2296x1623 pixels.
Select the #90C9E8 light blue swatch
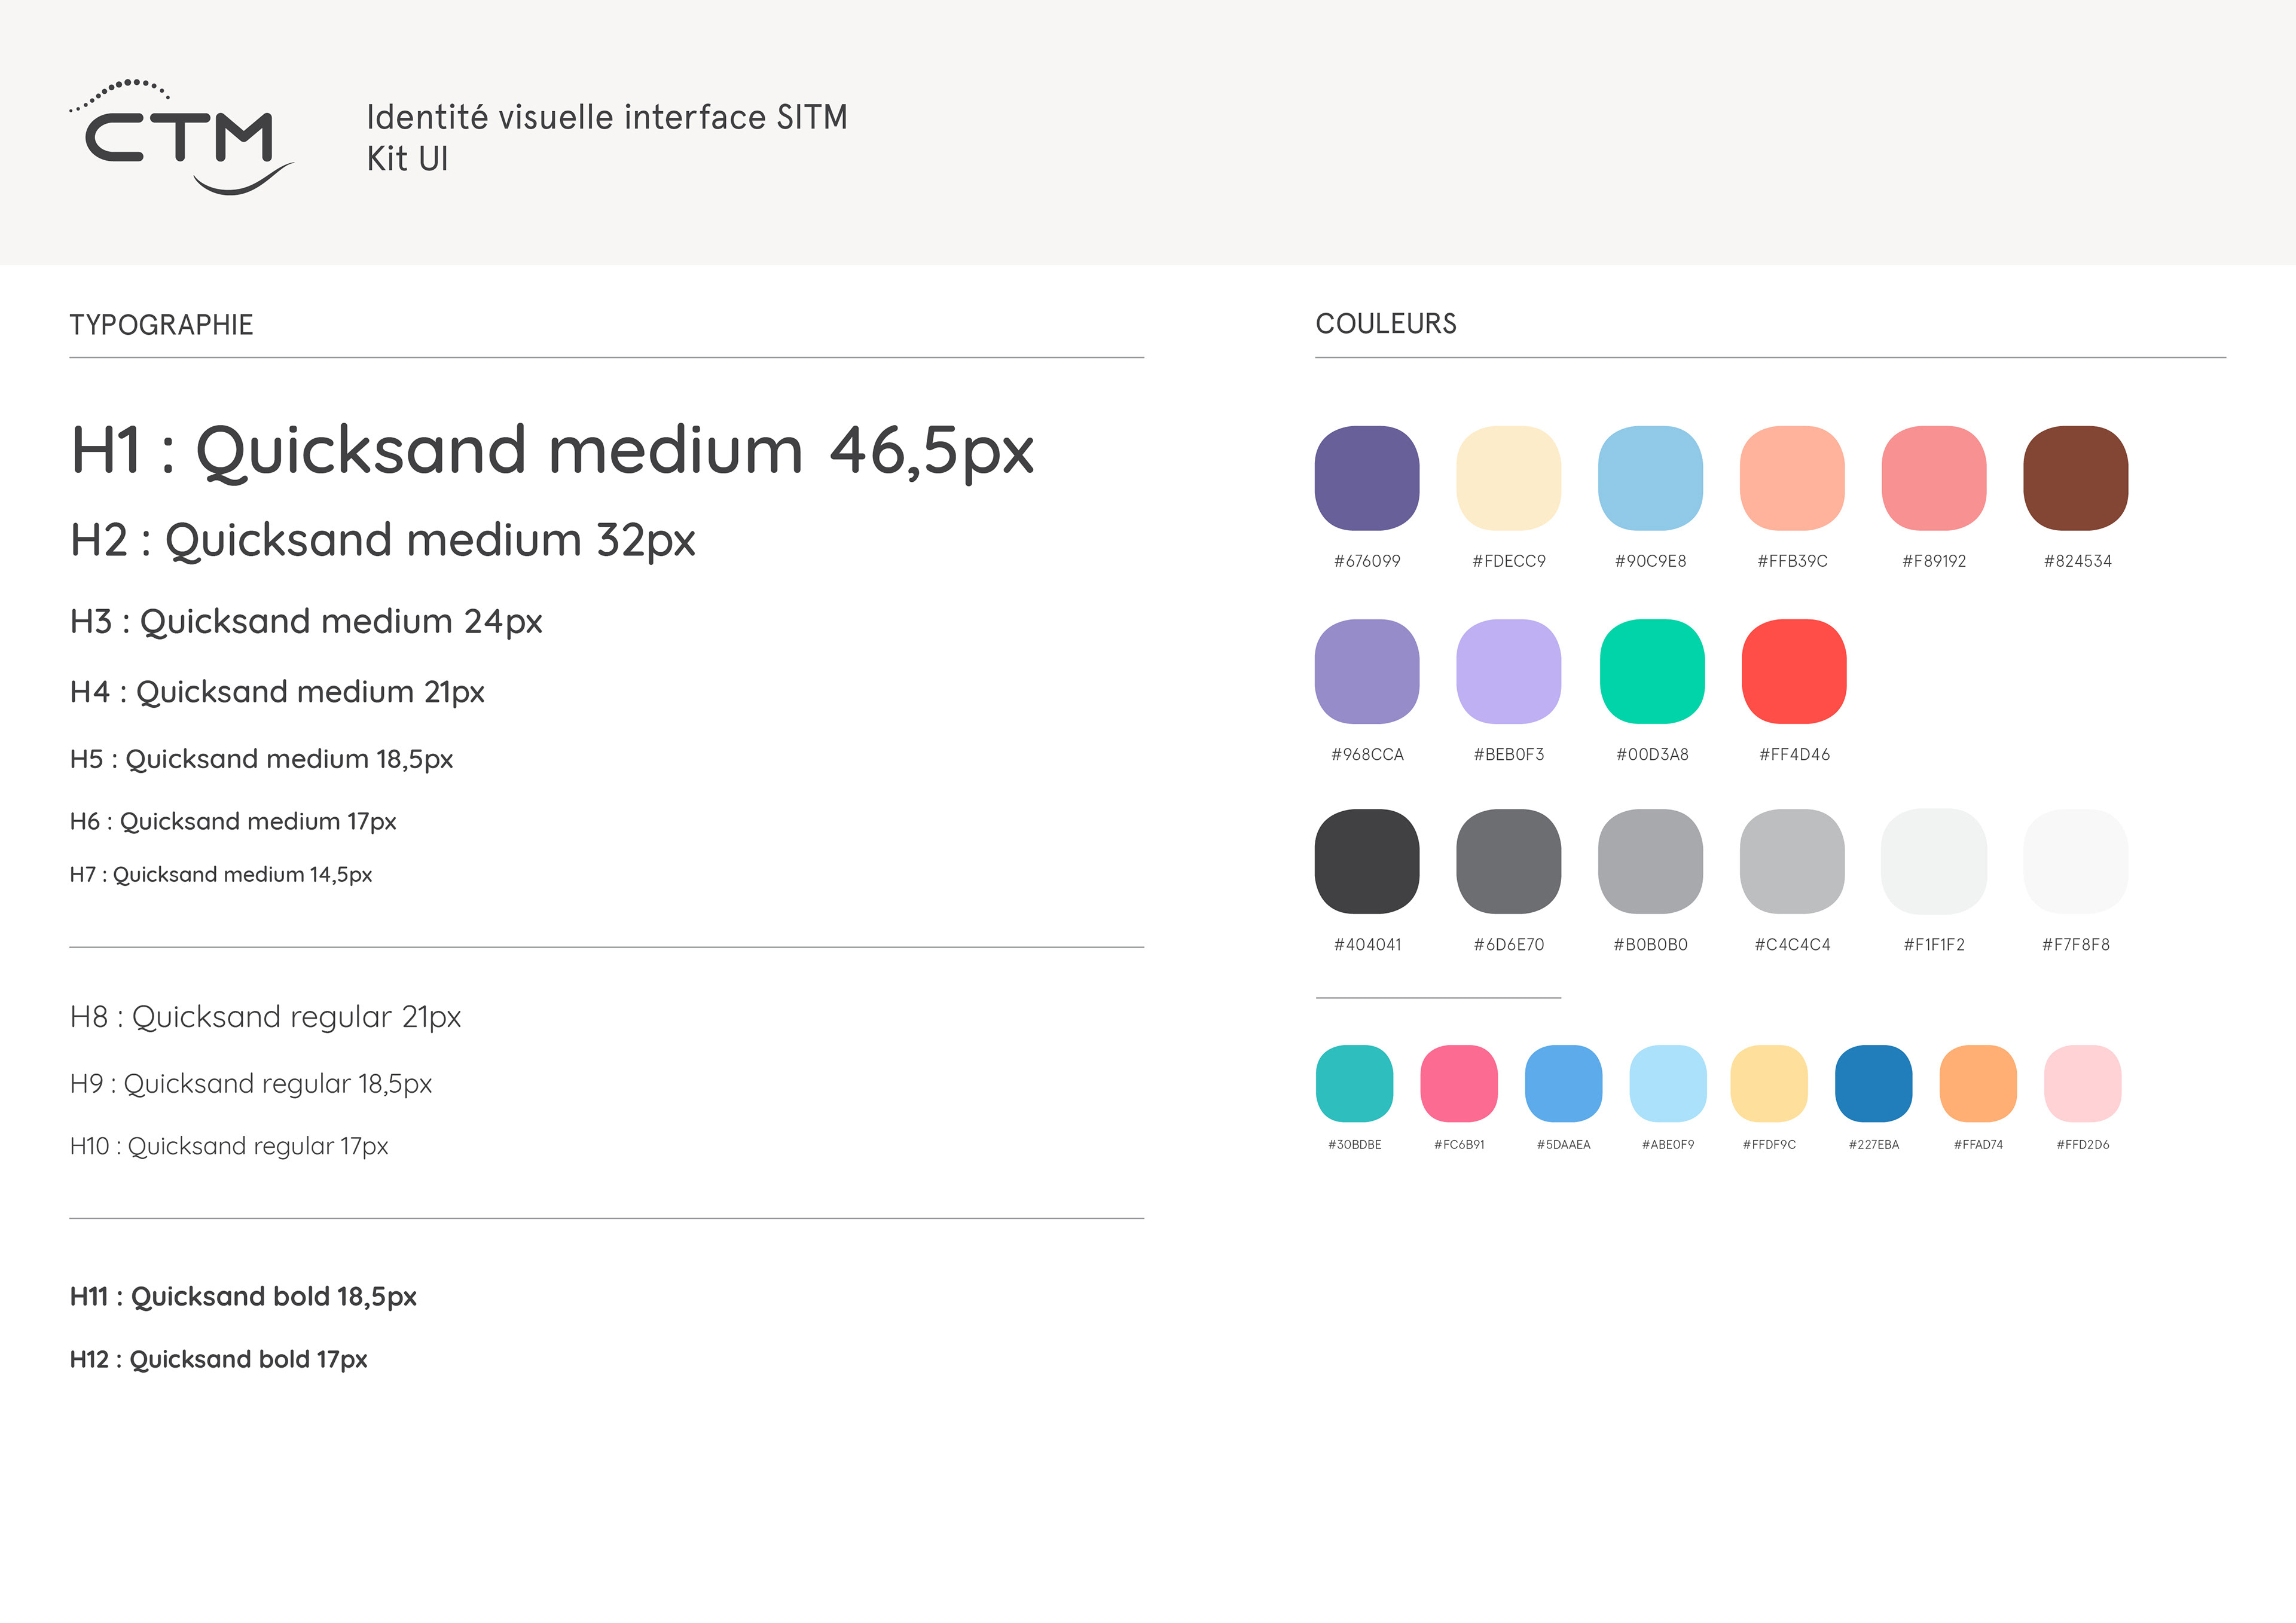[1651, 478]
